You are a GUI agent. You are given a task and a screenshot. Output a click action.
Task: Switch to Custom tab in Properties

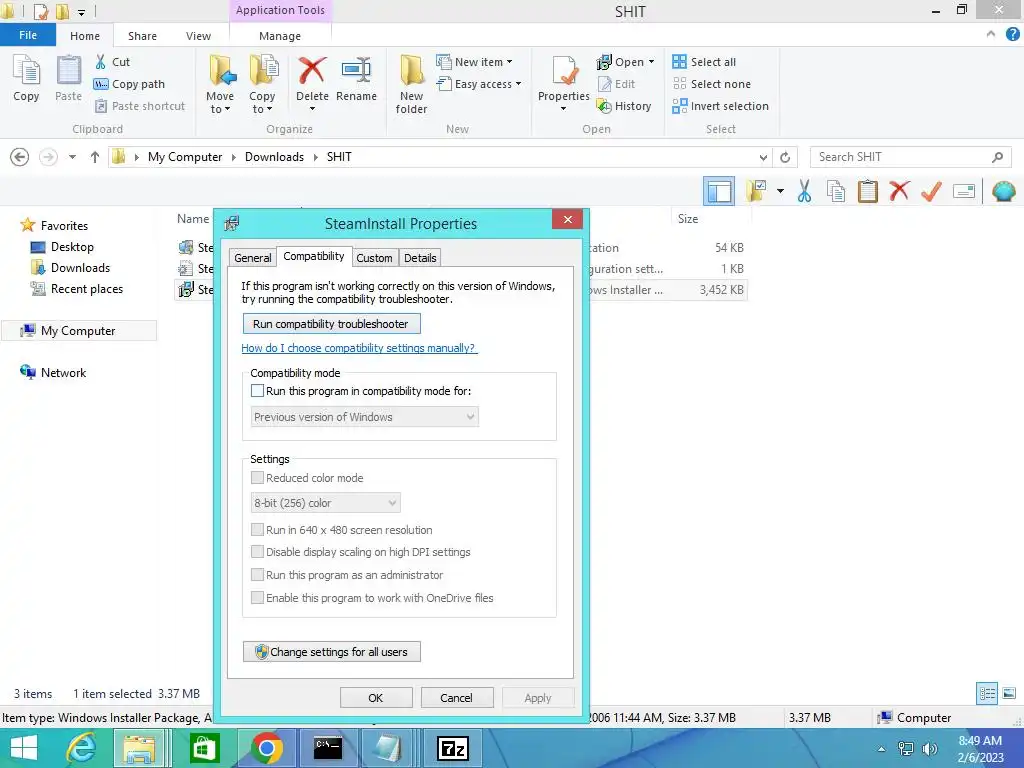(374, 257)
